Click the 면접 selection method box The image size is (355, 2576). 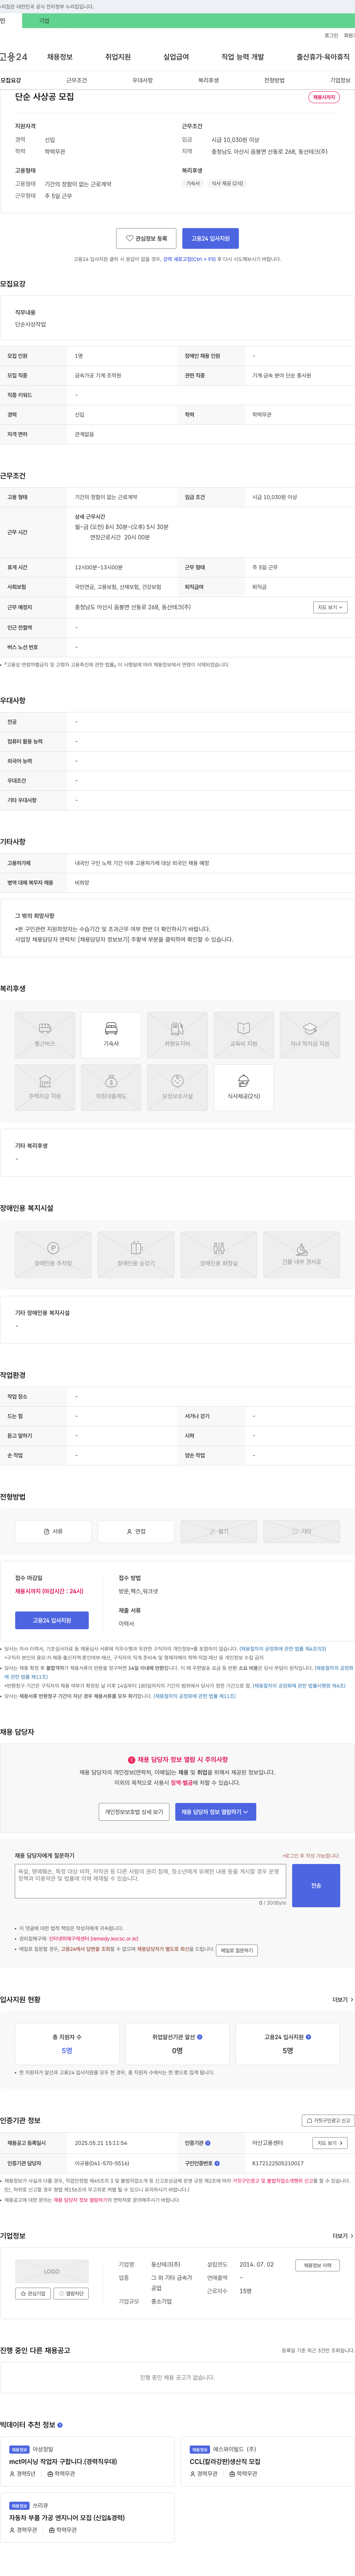(136, 1531)
